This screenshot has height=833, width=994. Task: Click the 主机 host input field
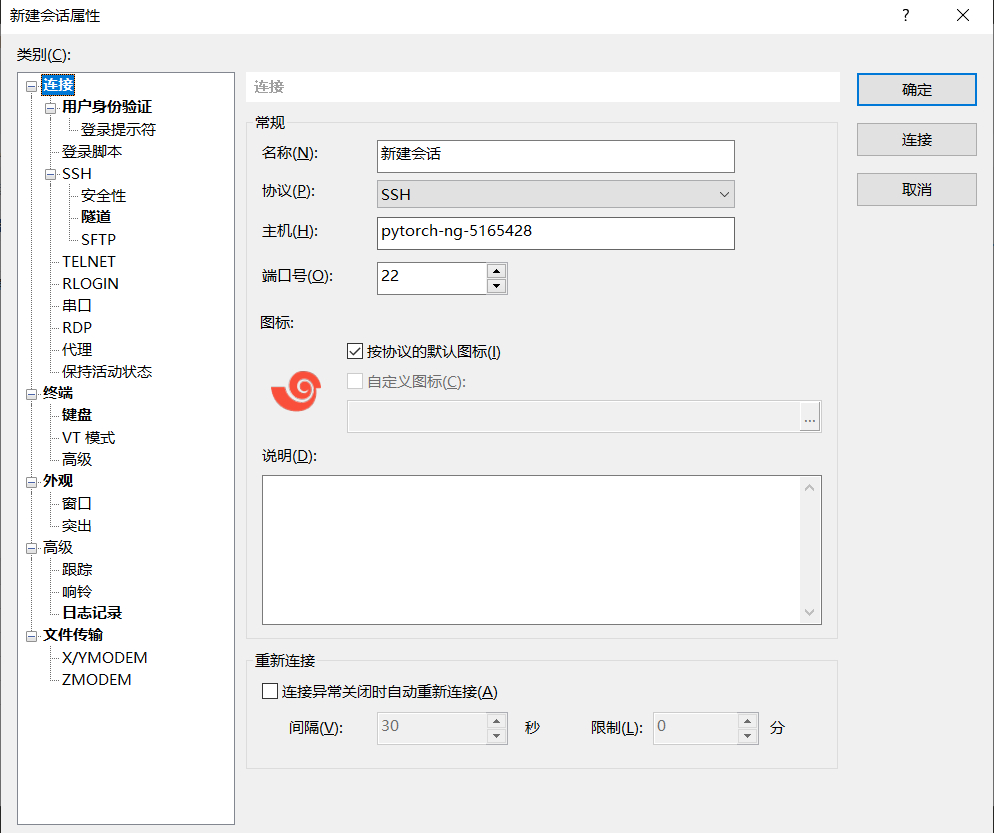(555, 233)
